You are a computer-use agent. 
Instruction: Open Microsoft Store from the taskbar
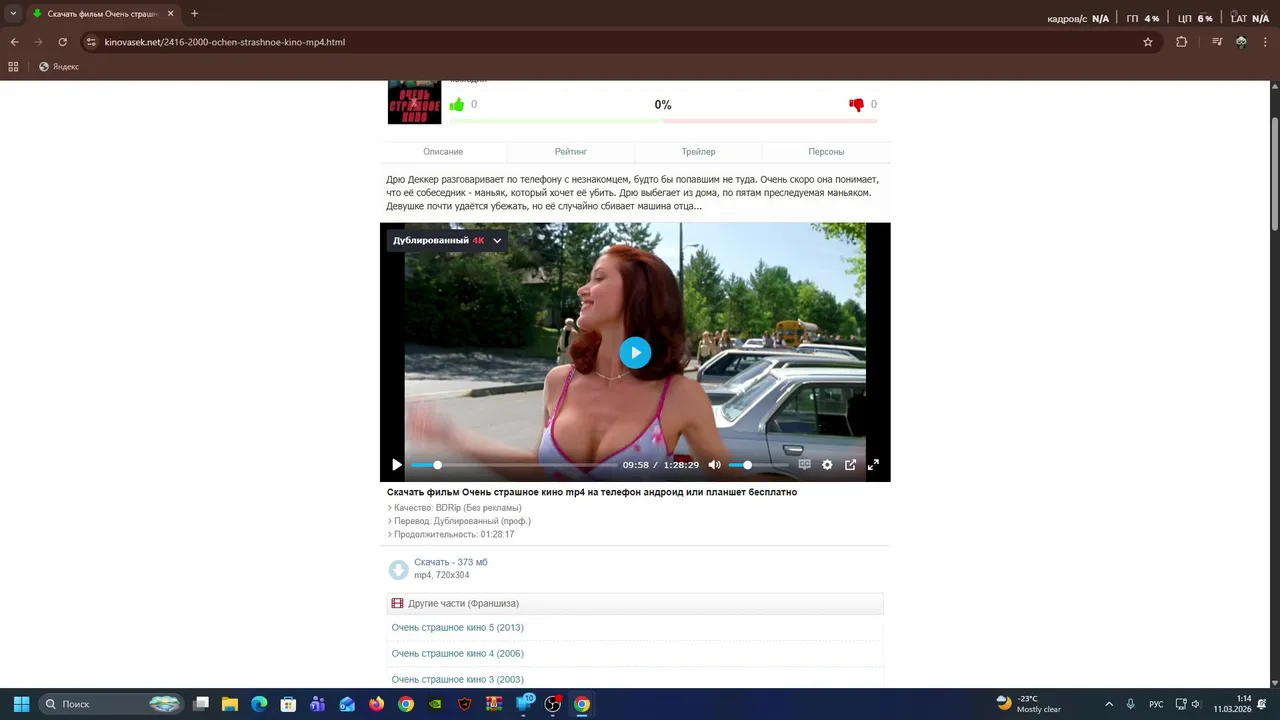[288, 704]
